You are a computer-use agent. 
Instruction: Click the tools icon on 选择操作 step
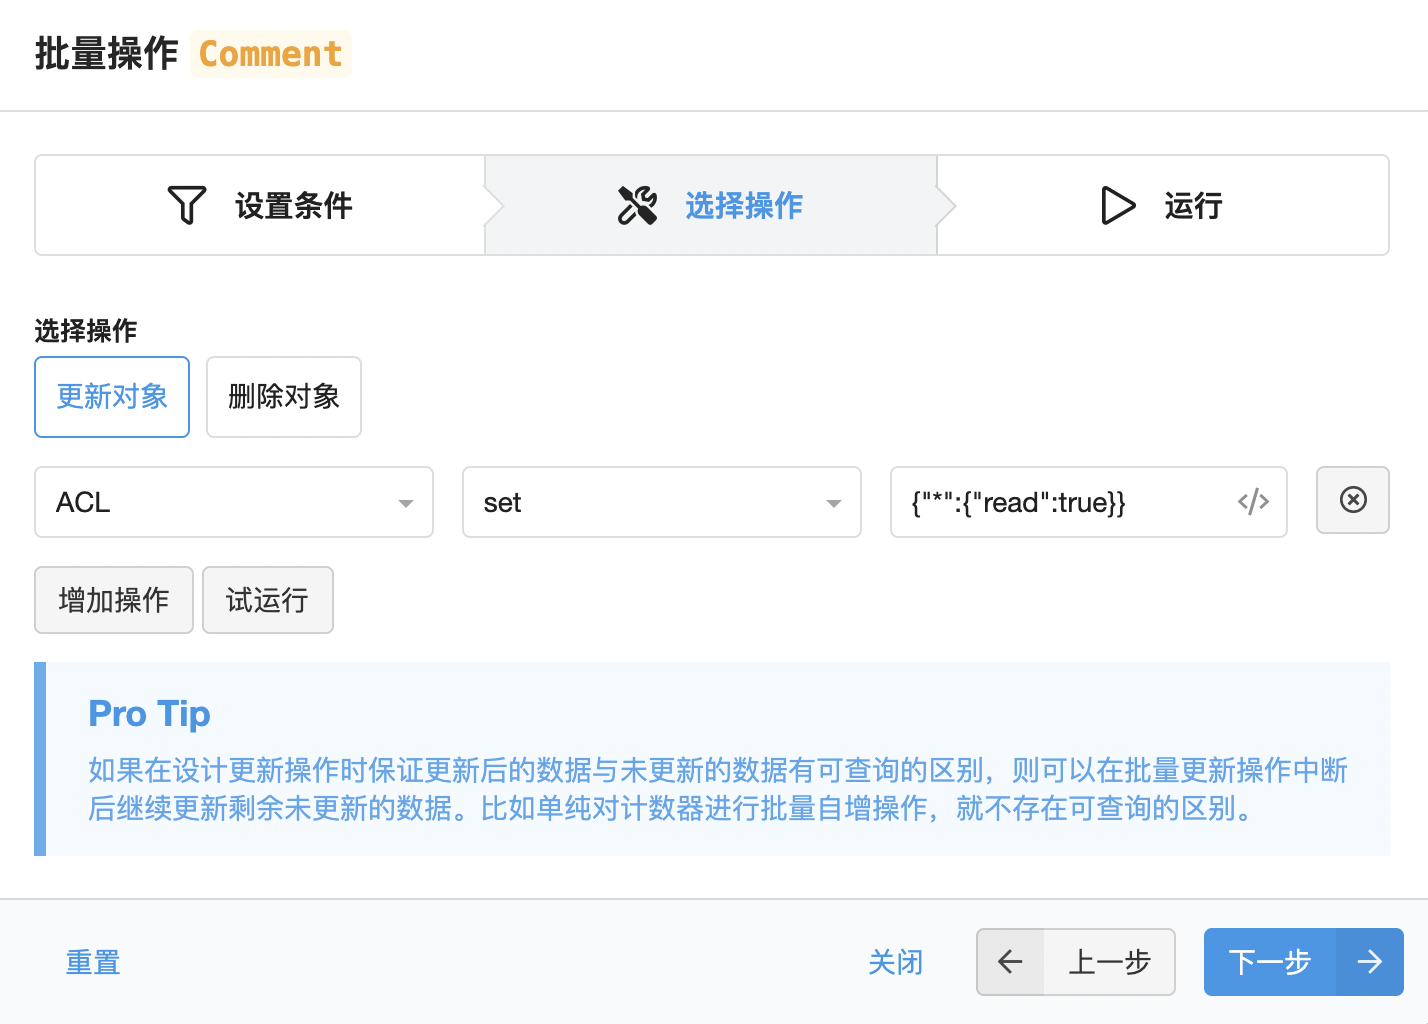click(x=637, y=204)
